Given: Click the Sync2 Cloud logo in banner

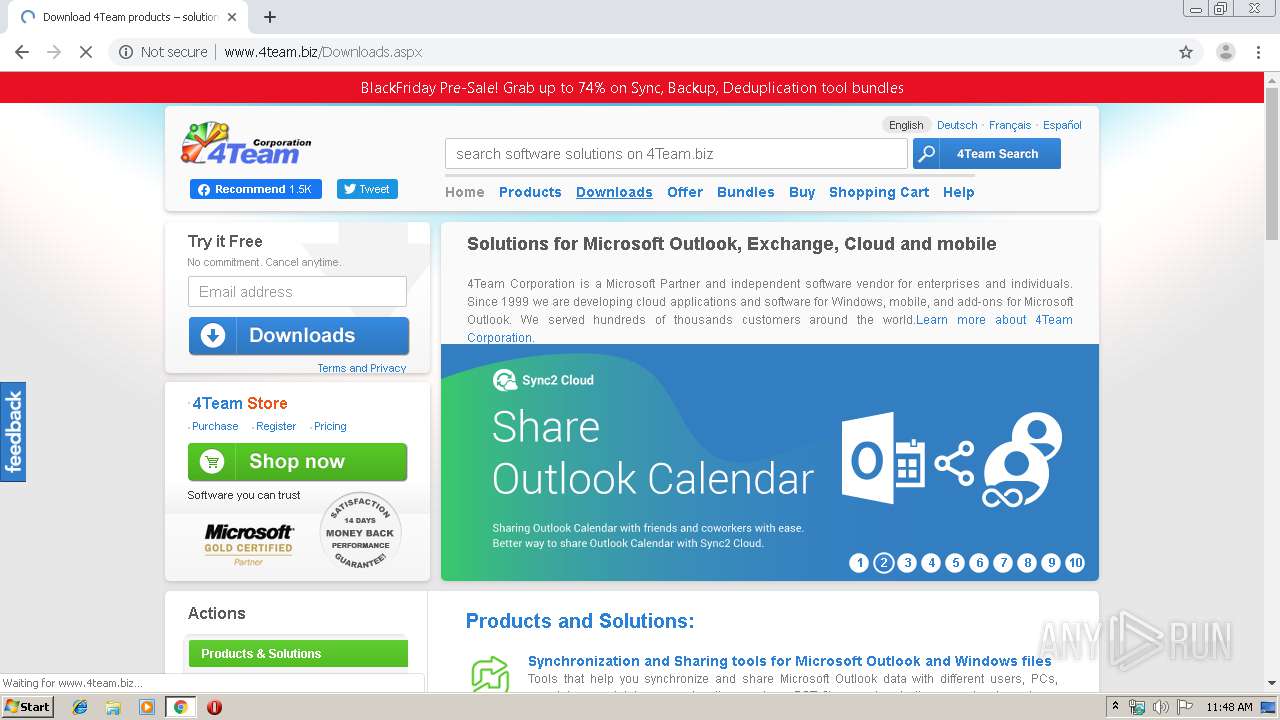Looking at the screenshot, I should tap(543, 380).
